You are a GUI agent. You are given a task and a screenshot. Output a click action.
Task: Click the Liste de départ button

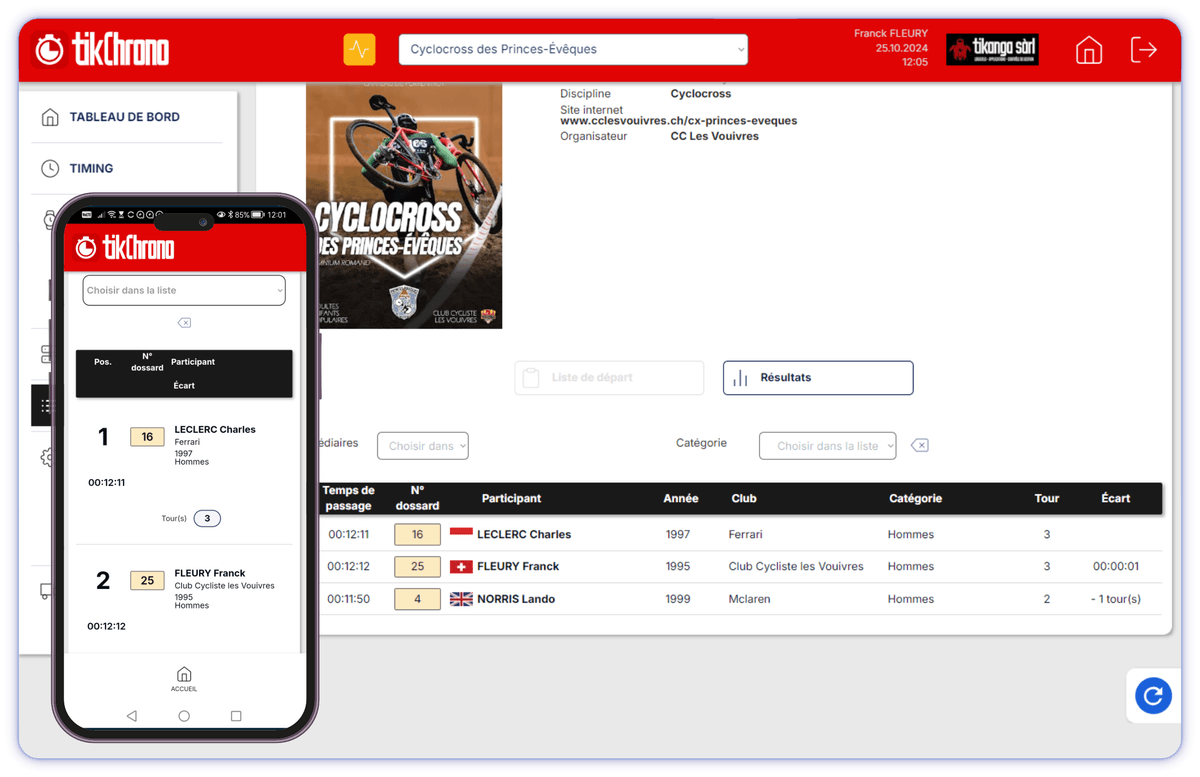tap(609, 378)
